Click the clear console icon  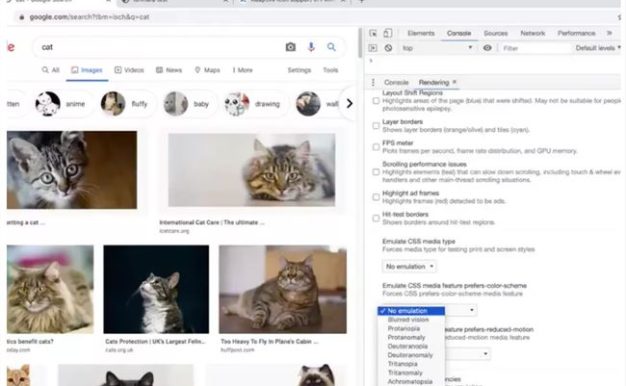[x=388, y=48]
